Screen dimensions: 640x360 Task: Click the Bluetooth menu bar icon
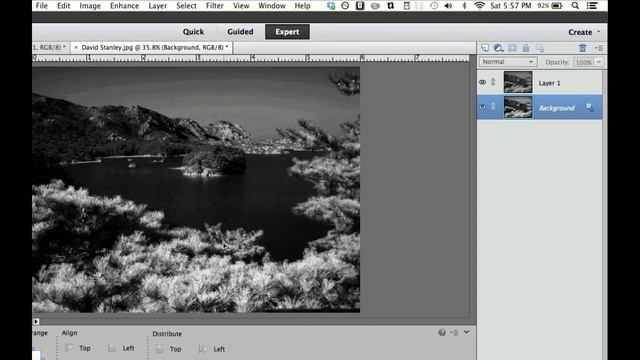(x=464, y=6)
